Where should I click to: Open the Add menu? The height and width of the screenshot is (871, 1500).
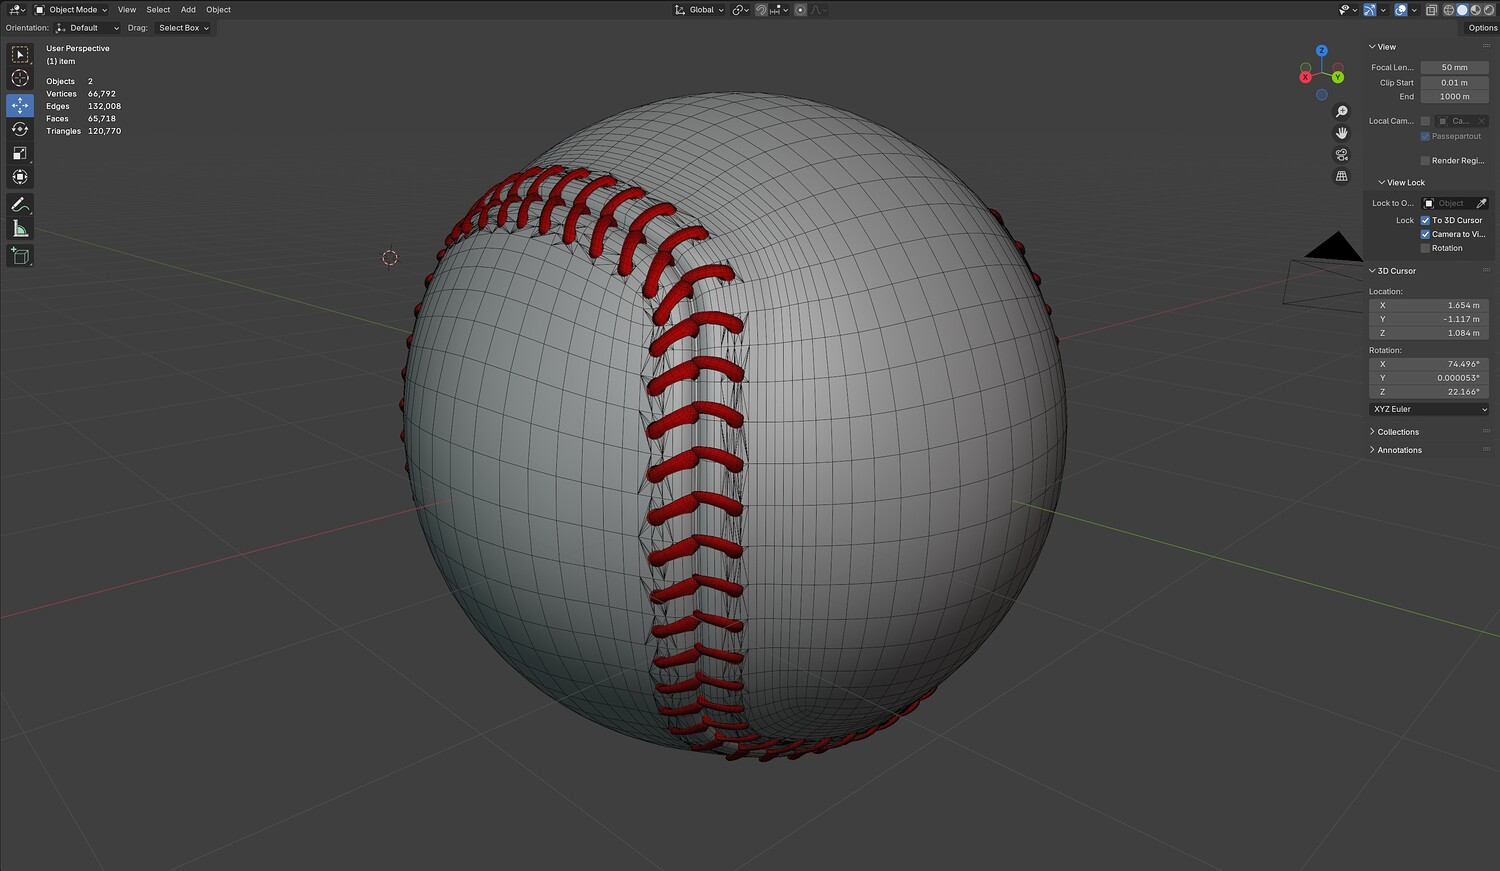tap(188, 10)
